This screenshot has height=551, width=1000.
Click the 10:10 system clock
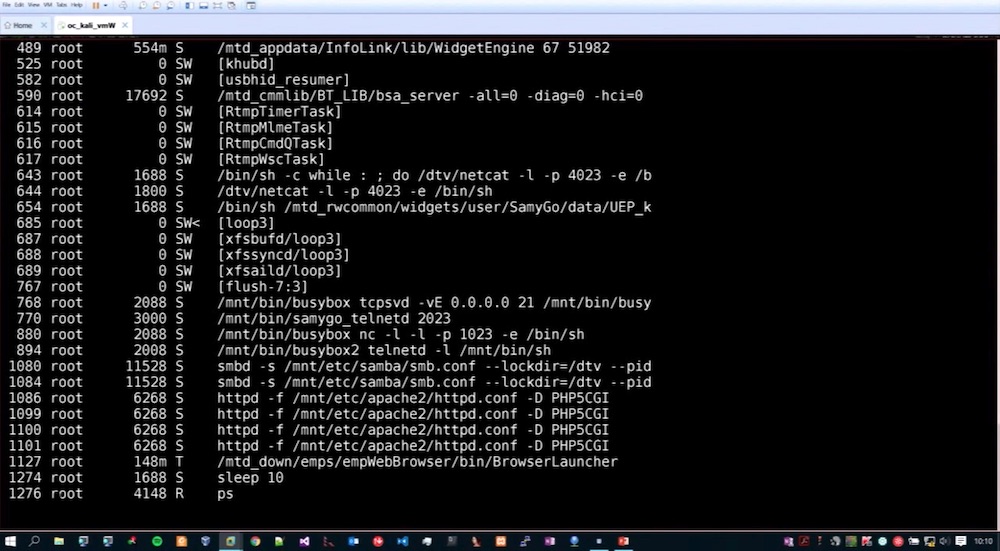click(x=982, y=541)
